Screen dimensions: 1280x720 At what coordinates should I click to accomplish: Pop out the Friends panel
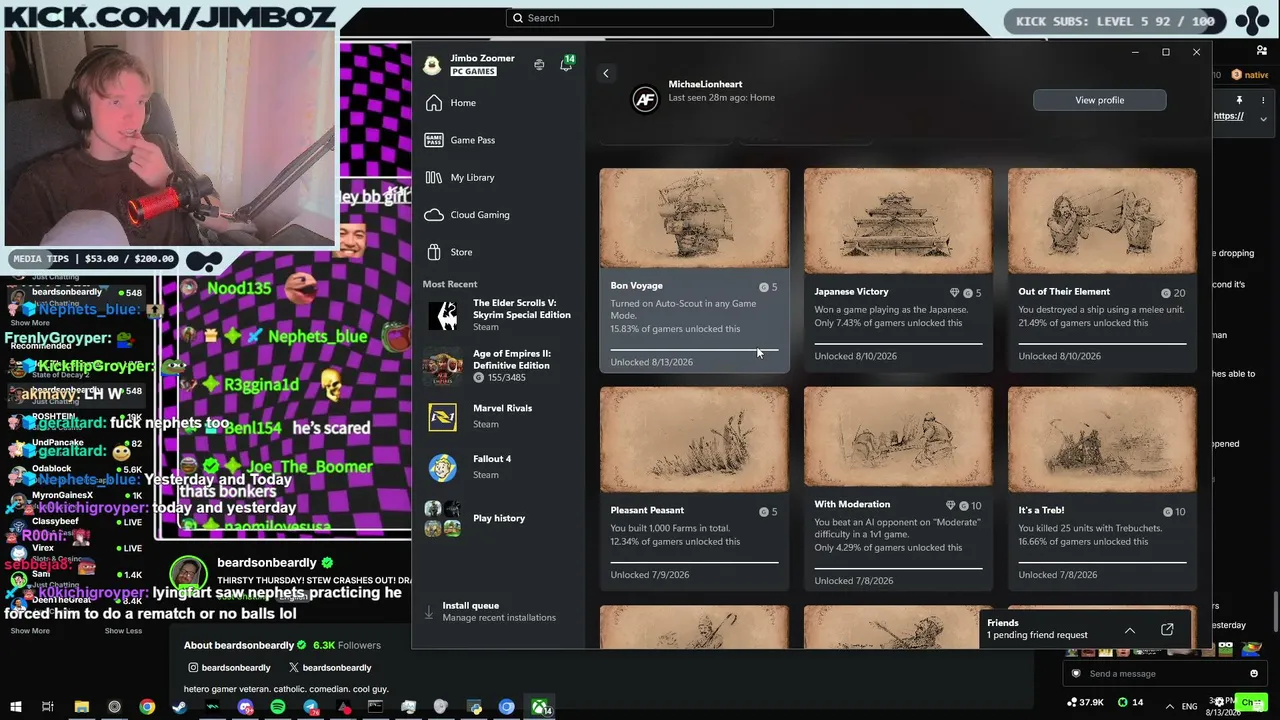(x=1167, y=630)
